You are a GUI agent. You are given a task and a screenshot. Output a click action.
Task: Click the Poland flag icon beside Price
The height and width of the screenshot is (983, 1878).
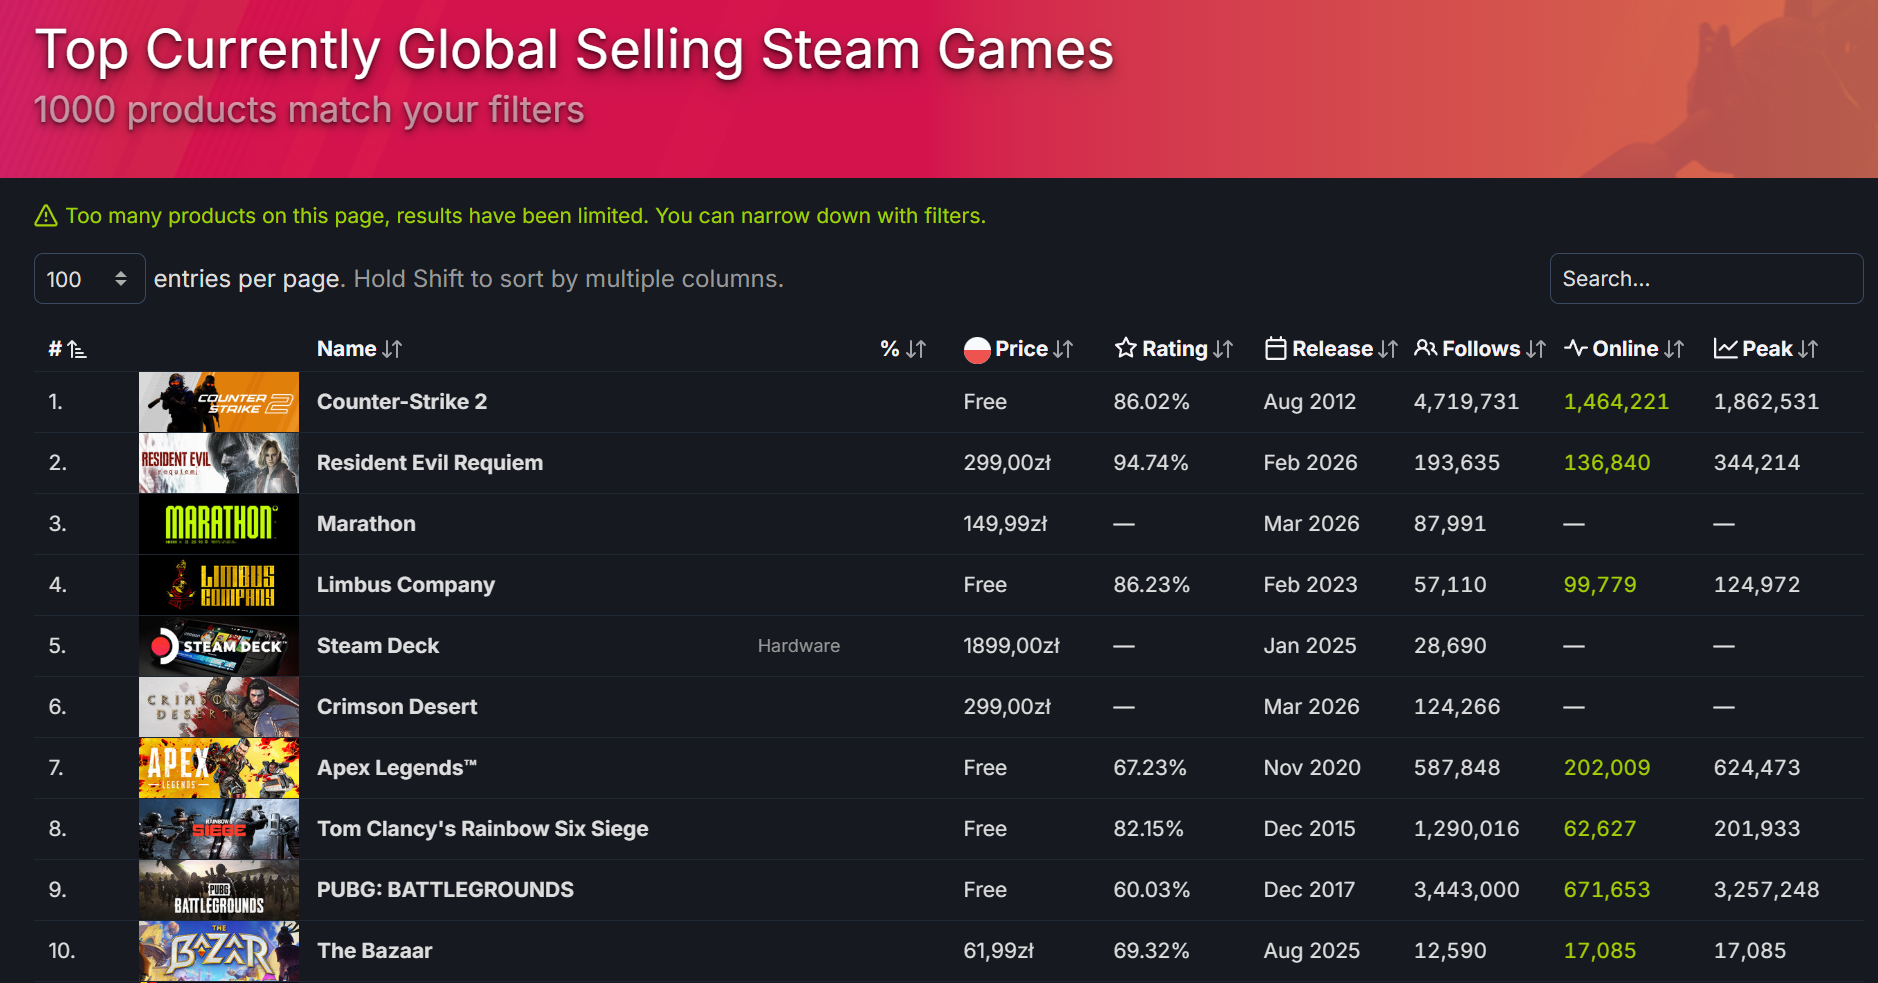[x=977, y=349]
